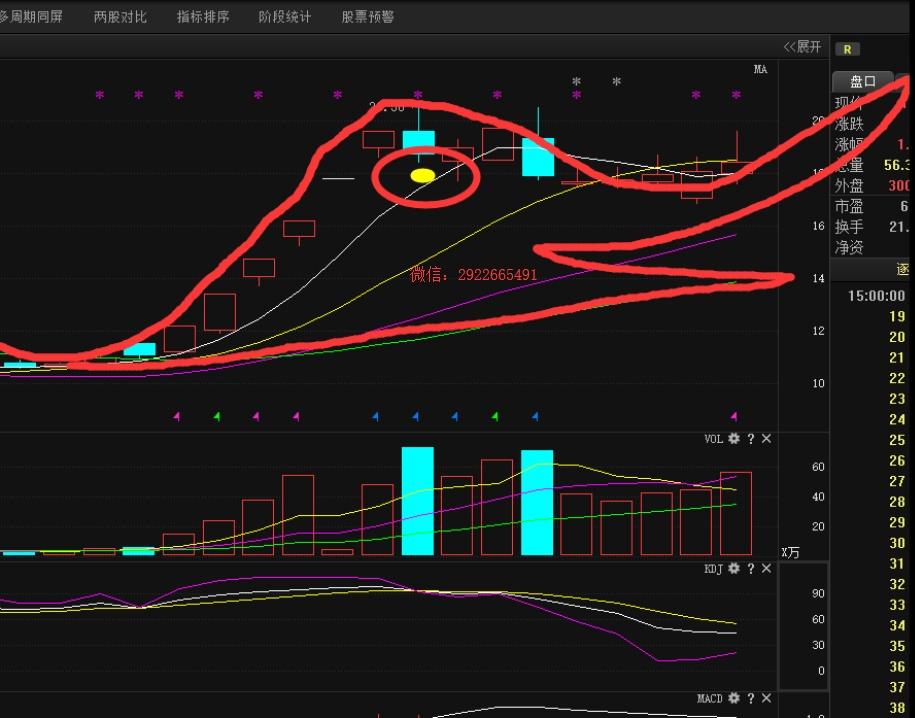
Task: Select row 19 in the tick list
Action: [x=897, y=316]
